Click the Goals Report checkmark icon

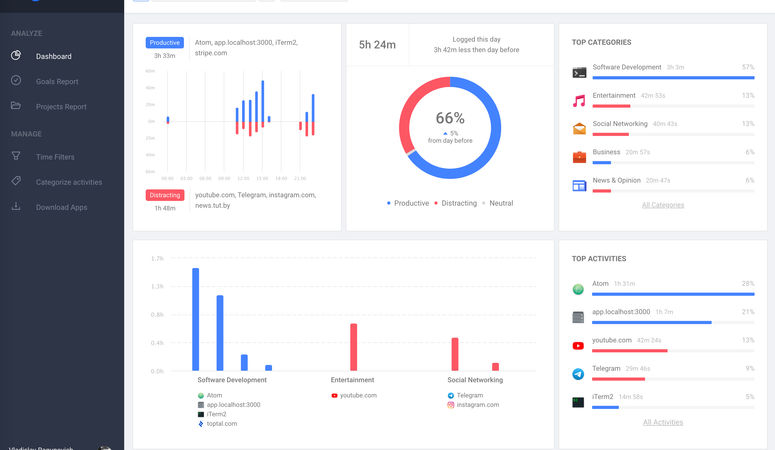click(16, 80)
